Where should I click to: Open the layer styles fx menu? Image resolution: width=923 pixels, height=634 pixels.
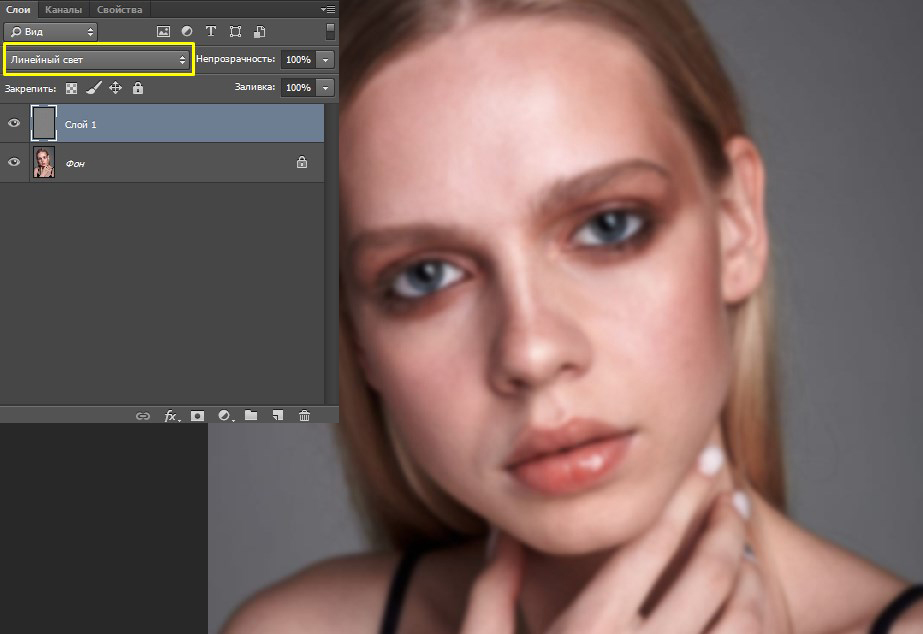click(x=170, y=416)
